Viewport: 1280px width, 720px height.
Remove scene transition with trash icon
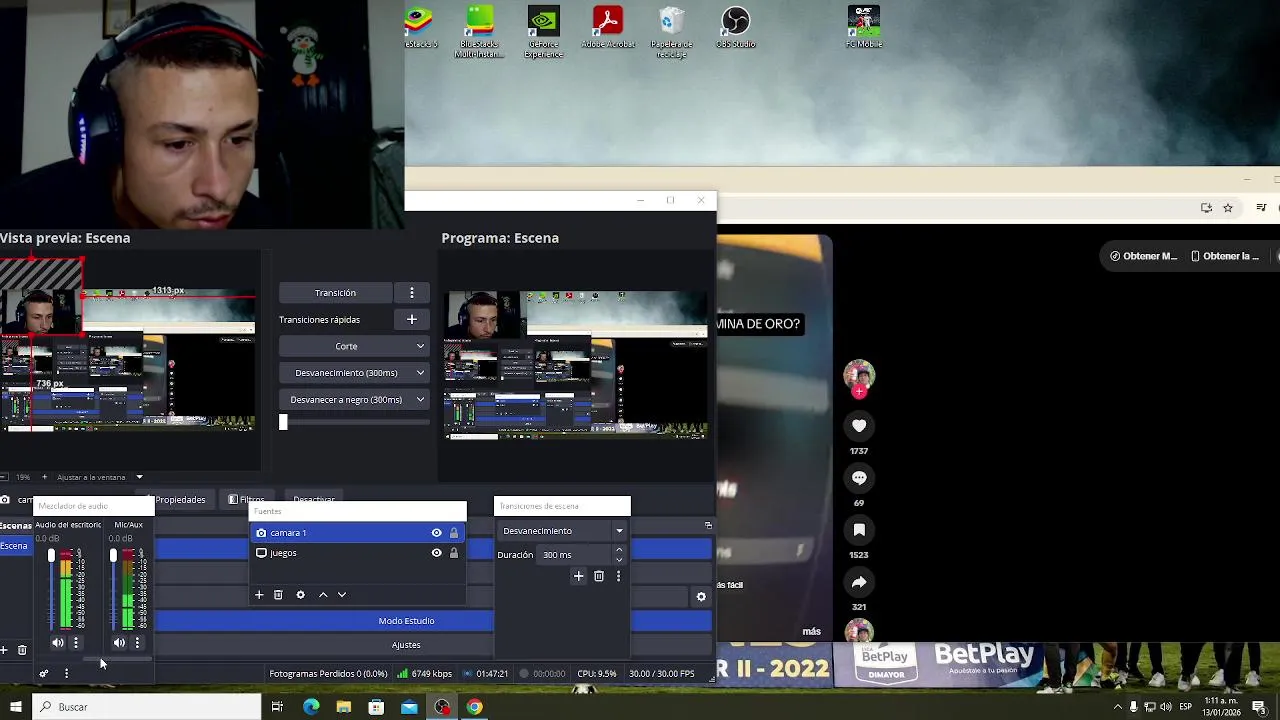[x=598, y=576]
